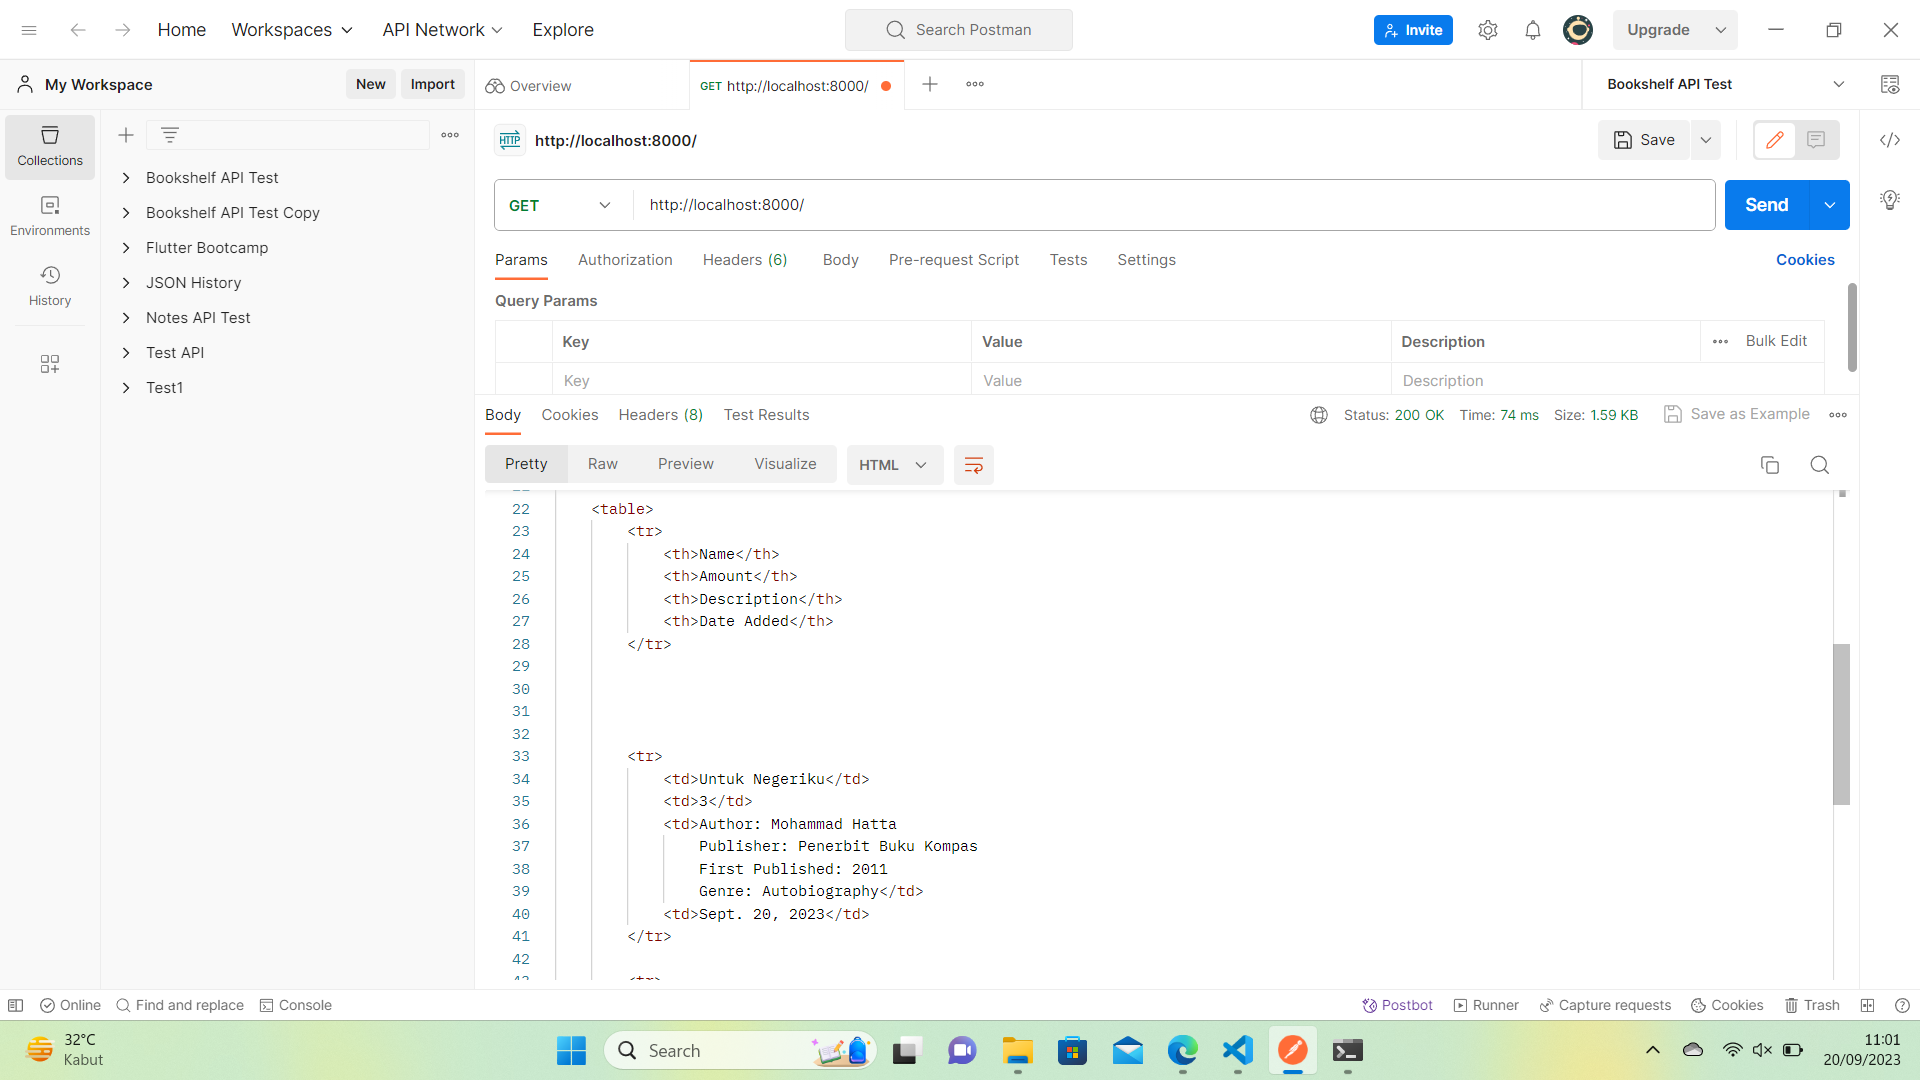
Task: Open the Collection Runner
Action: 1486,1005
